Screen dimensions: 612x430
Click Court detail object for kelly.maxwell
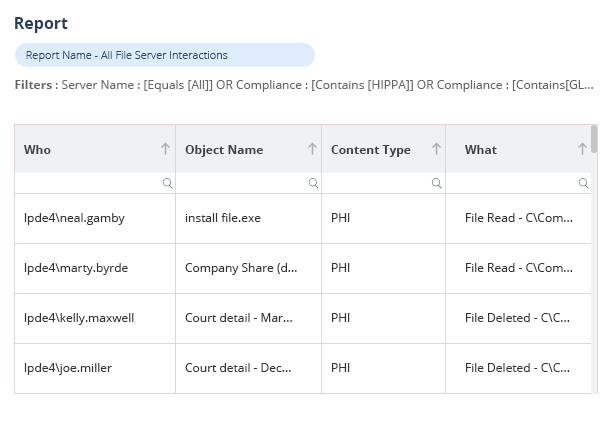pos(239,318)
